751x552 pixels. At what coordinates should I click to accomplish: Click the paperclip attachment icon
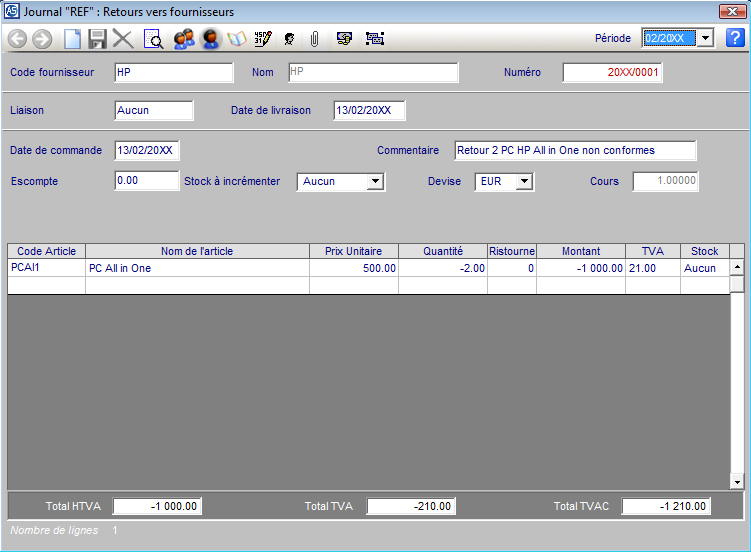click(x=314, y=39)
